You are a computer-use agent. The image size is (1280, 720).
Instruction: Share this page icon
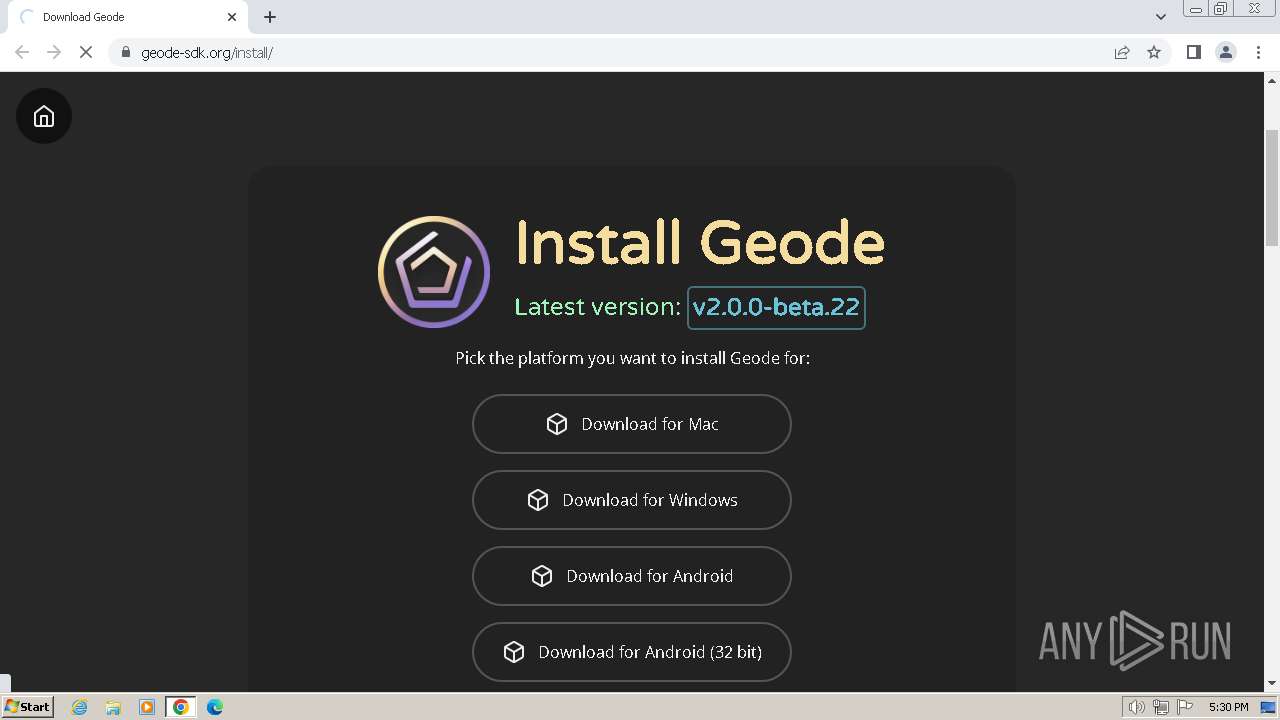1122,52
